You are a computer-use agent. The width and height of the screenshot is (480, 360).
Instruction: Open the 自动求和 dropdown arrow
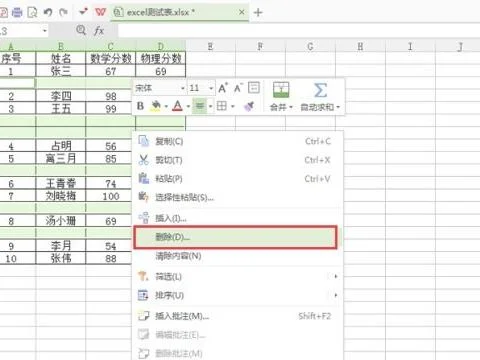[x=338, y=107]
